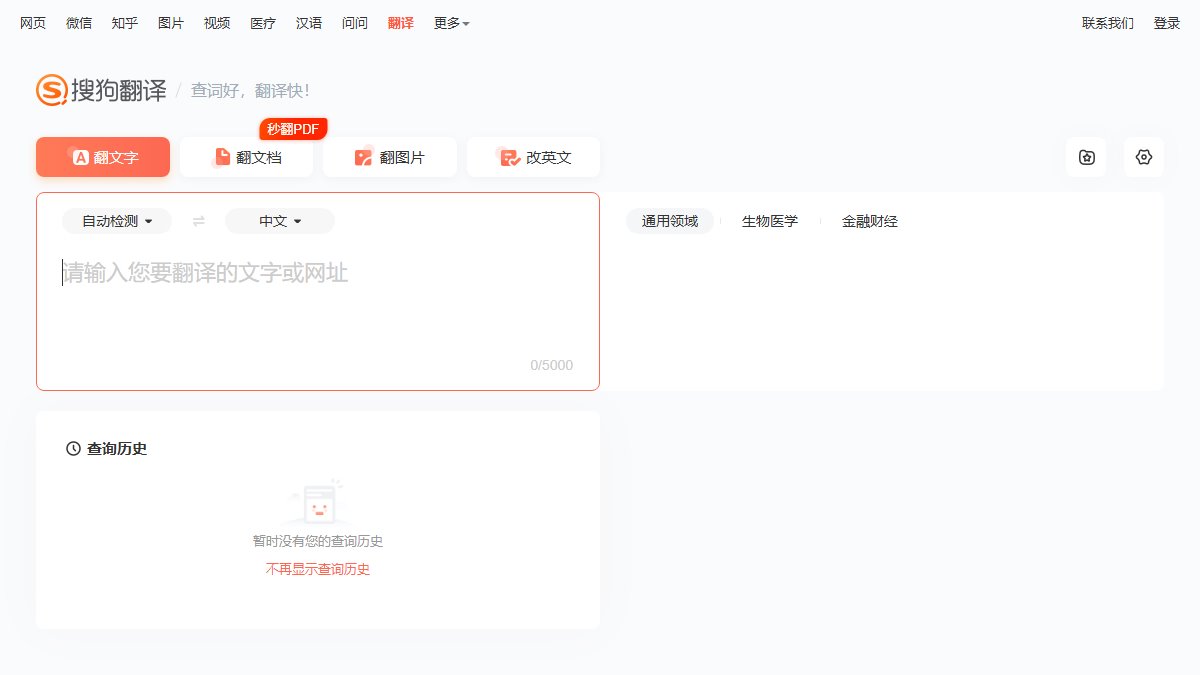
Task: Go to 网页 in top navigation
Action: point(33,23)
